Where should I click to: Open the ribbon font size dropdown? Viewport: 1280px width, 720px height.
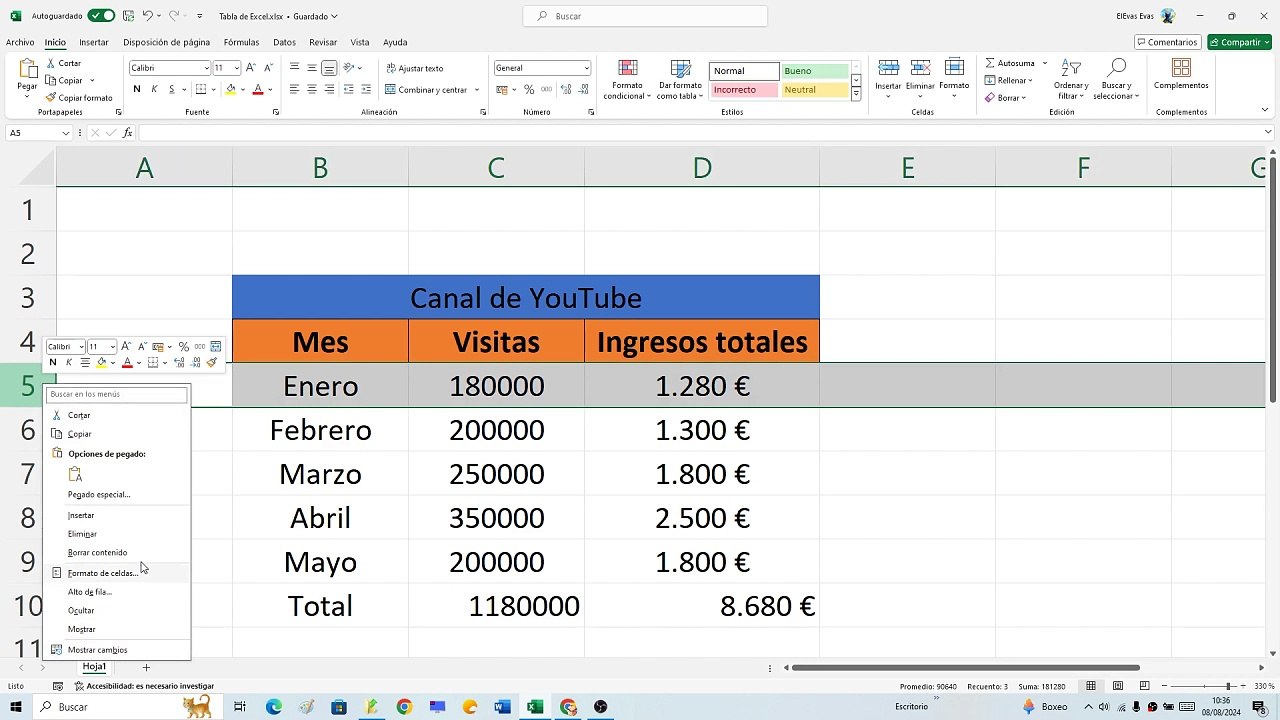[236, 68]
